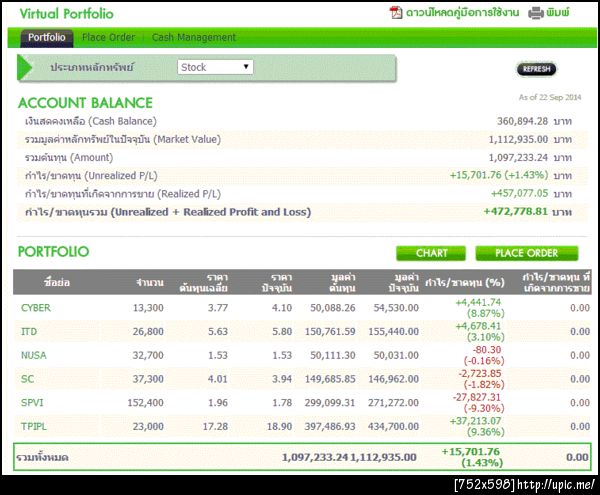Click the profit/loss (%) column header
This screenshot has width=600, height=495.
465,282
